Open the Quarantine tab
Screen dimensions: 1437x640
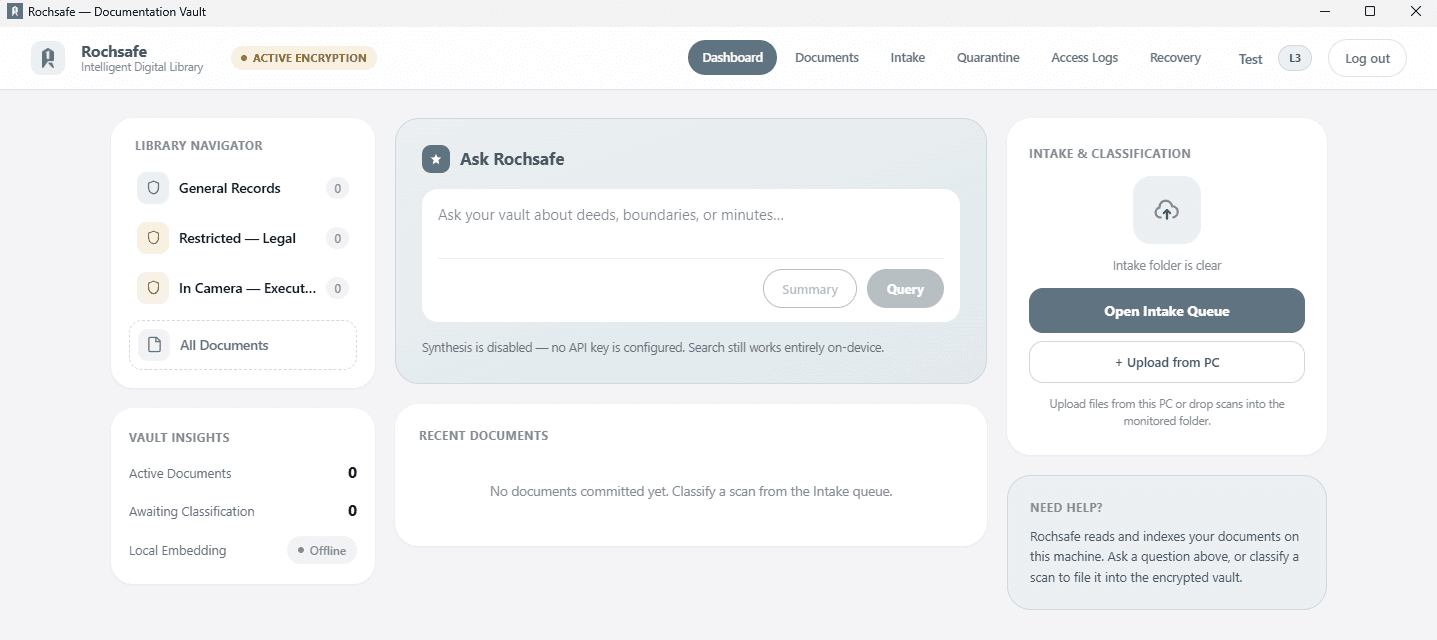(x=988, y=57)
